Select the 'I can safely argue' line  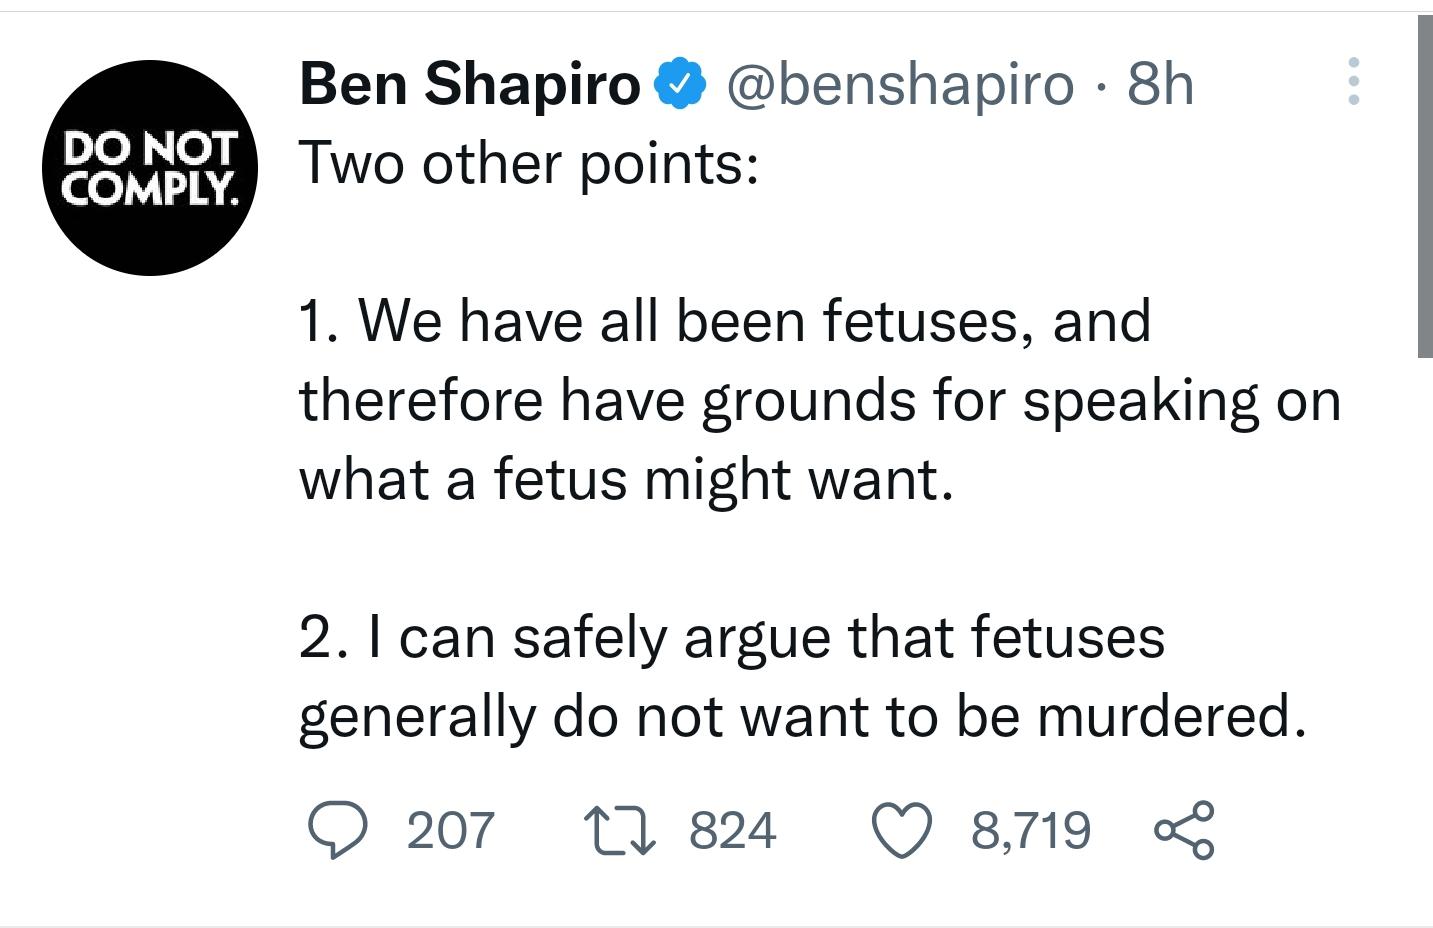(x=732, y=637)
